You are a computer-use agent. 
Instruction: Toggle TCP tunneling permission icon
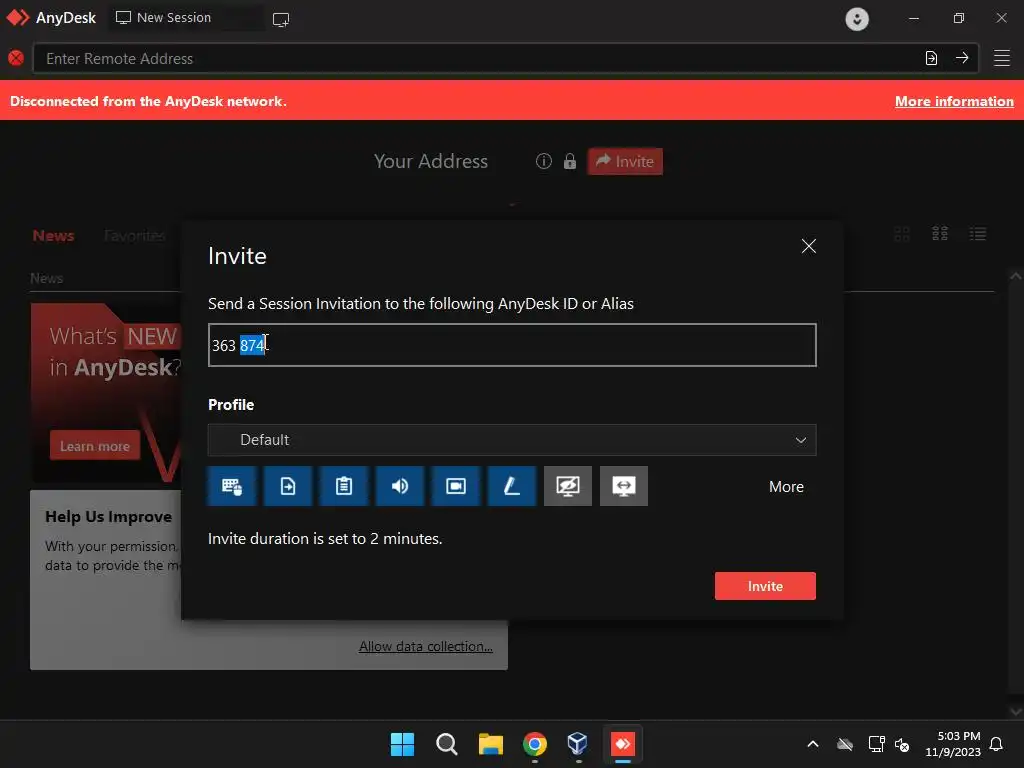click(624, 486)
